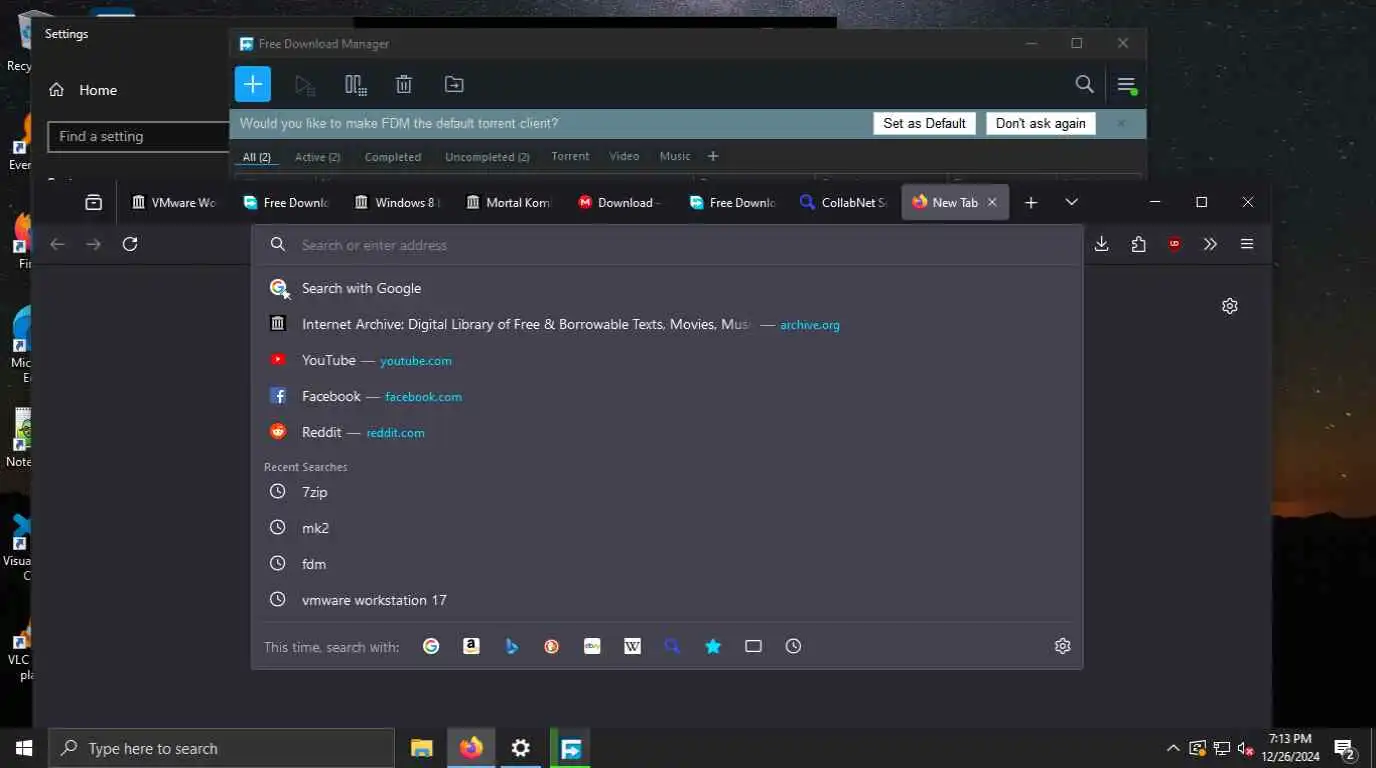The image size is (1376, 768).
Task: Click FDM delete trash icon
Action: [x=404, y=85]
